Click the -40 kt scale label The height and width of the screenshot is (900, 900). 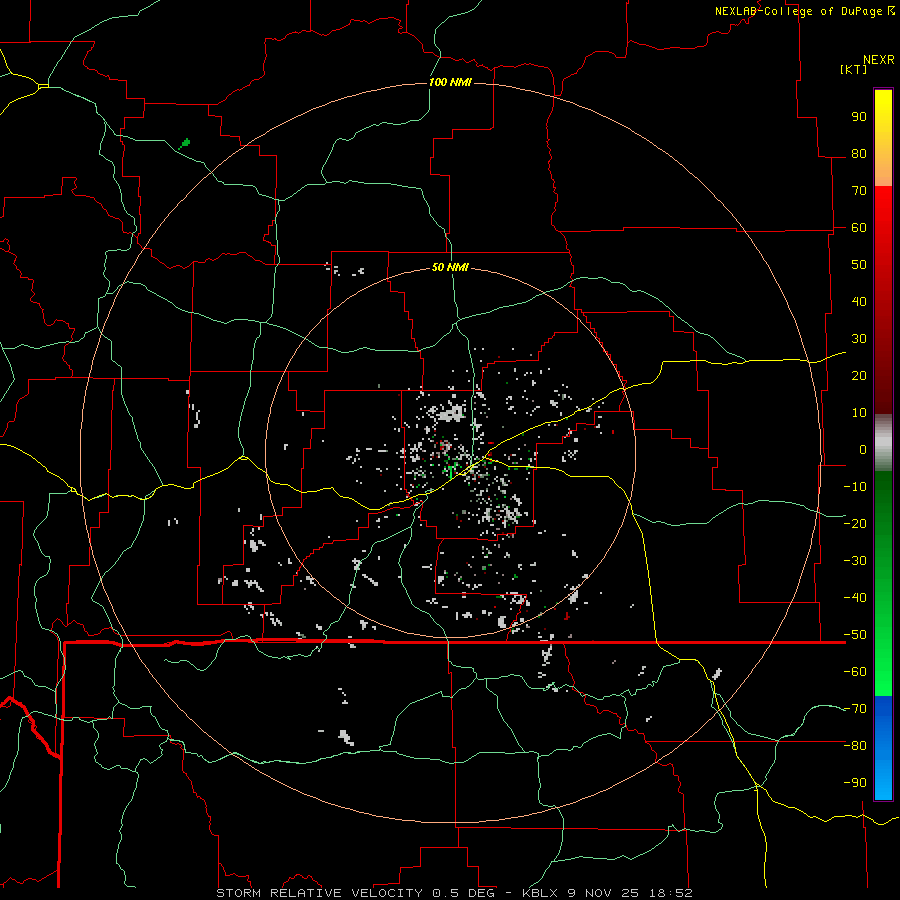[855, 598]
